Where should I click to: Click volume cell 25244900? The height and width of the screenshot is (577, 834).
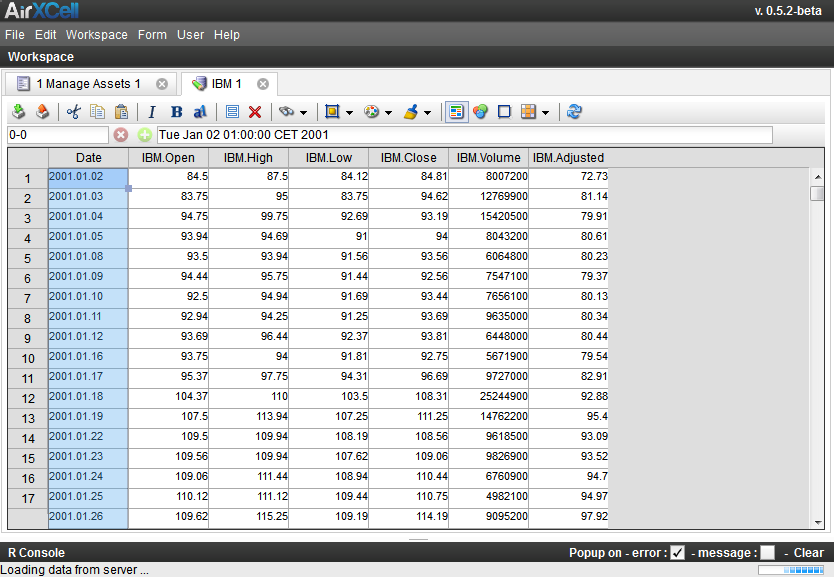tap(488, 398)
